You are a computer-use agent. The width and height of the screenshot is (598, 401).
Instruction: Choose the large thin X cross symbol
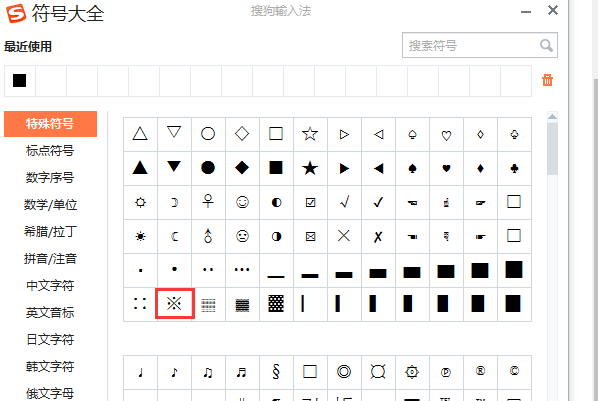pyautogui.click(x=344, y=235)
